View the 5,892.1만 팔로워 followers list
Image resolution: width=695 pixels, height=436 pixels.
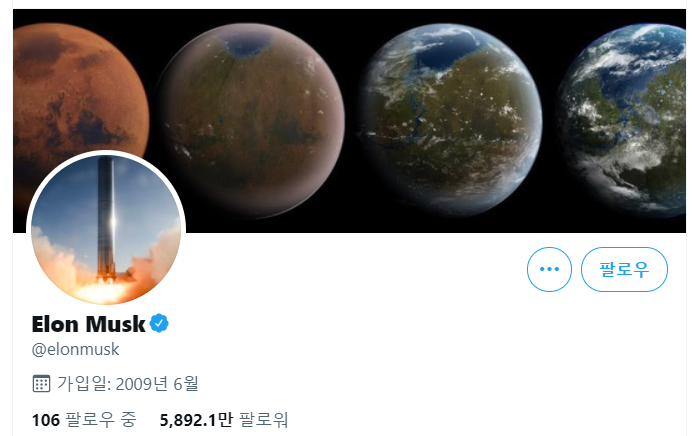coord(224,420)
